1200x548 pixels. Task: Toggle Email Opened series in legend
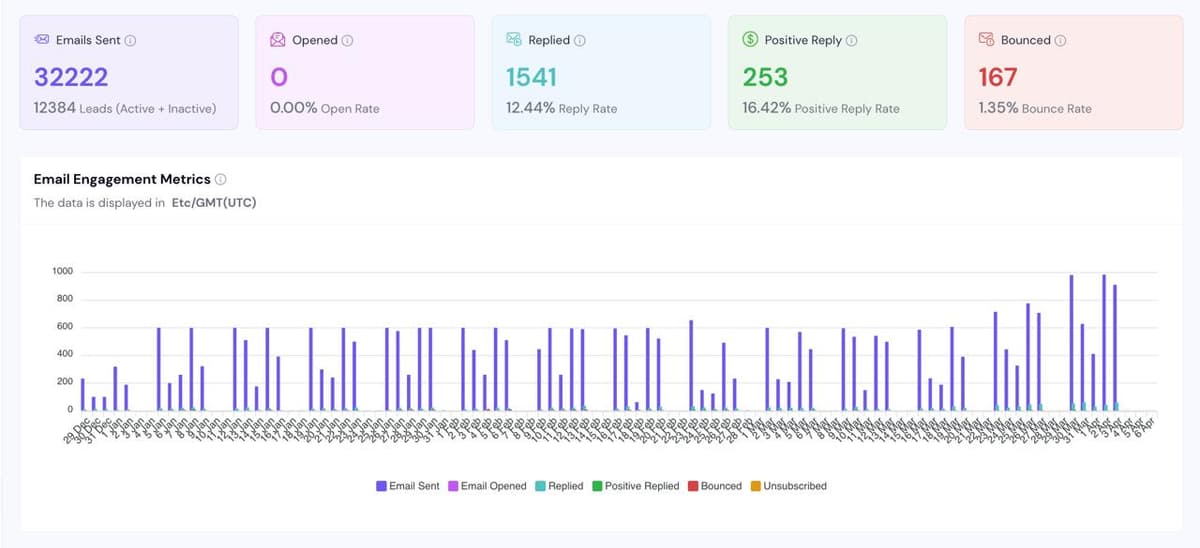[487, 486]
